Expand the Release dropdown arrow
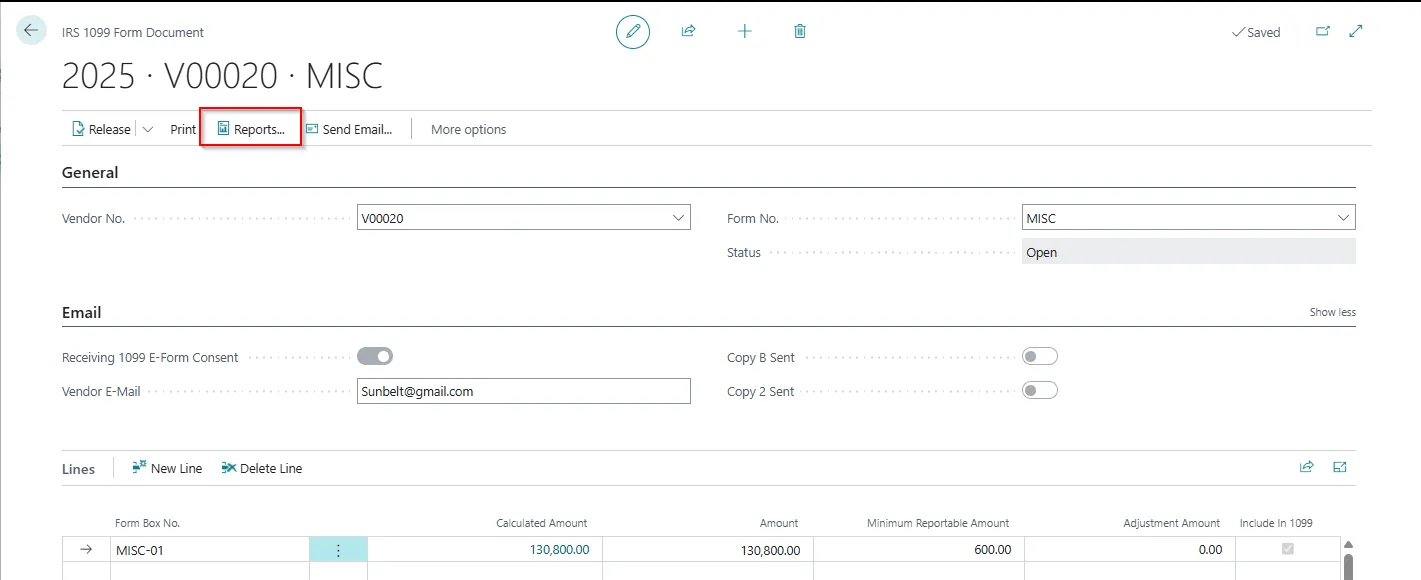The image size is (1421, 580). (148, 129)
